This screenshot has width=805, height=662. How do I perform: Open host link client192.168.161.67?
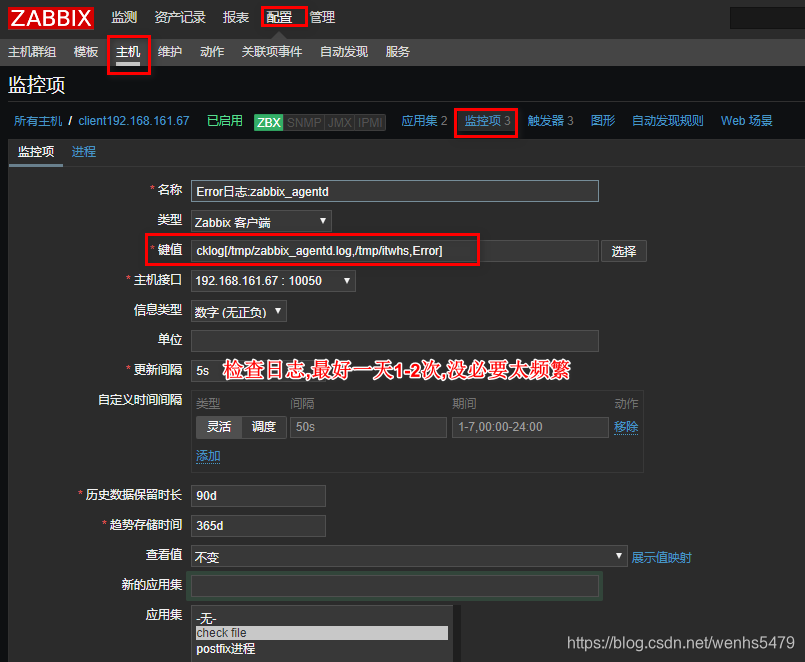(134, 121)
